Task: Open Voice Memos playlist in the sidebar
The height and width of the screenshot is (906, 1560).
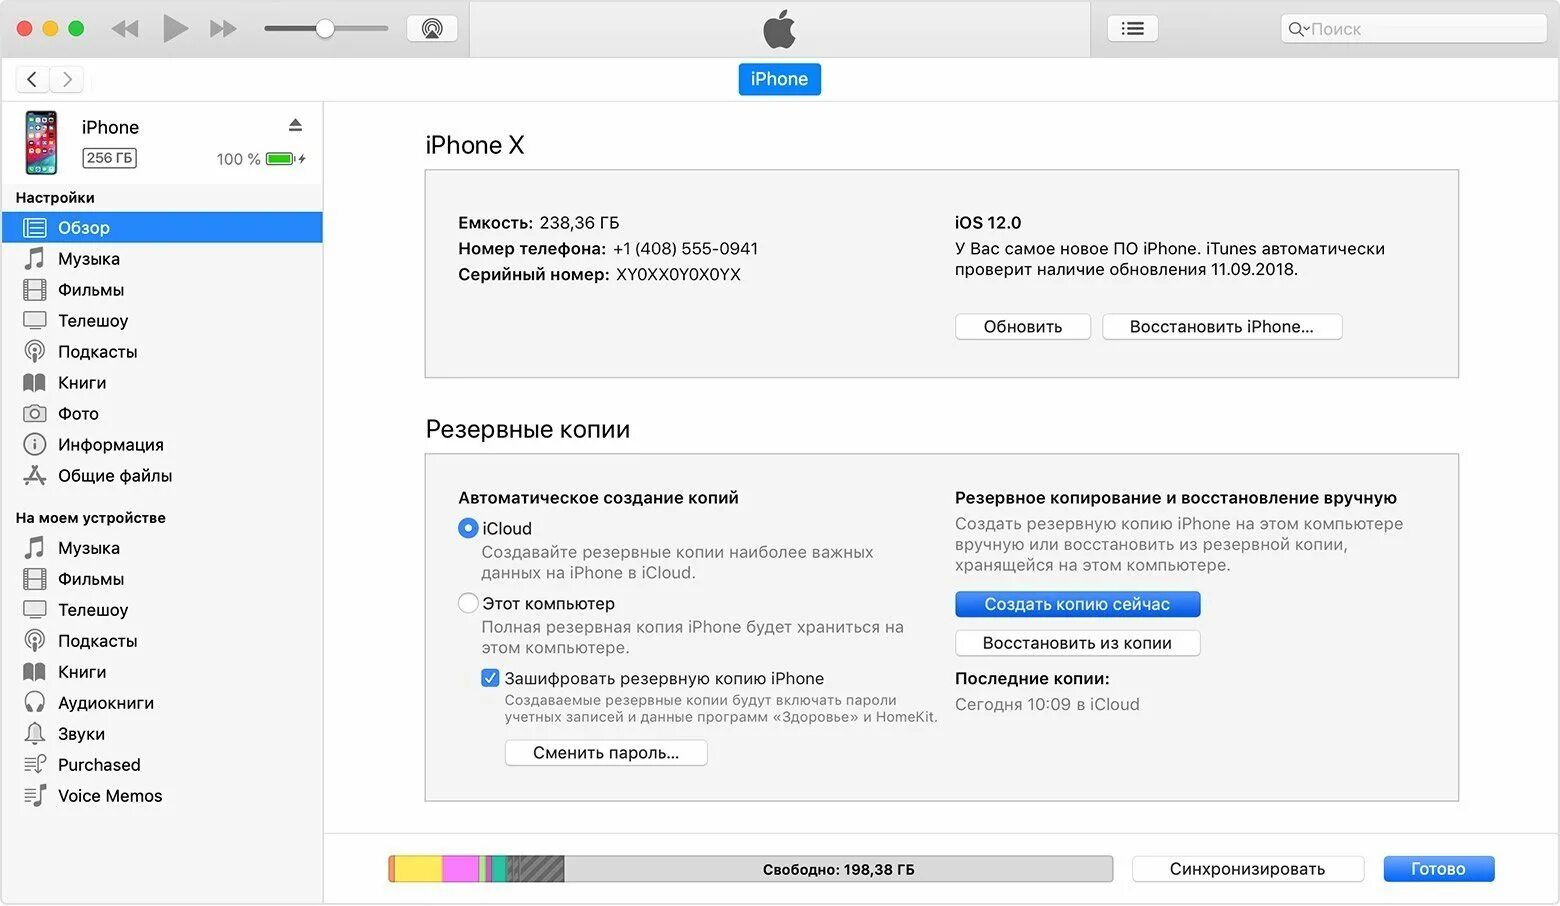Action: click(110, 796)
